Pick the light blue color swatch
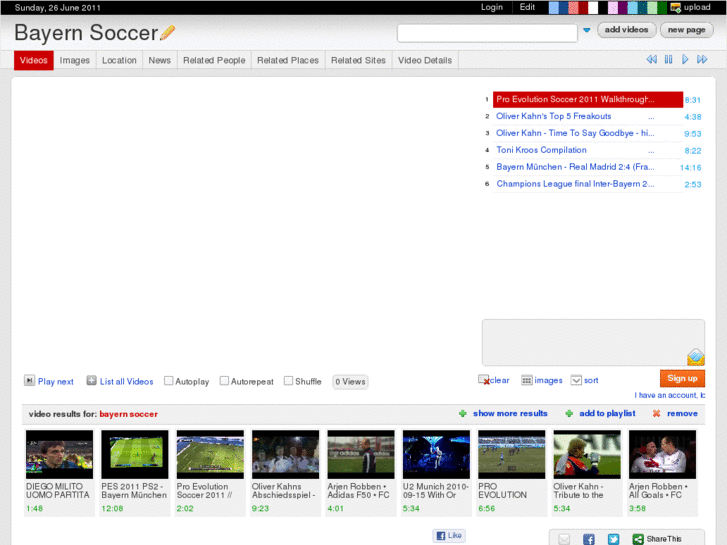 pos(554,7)
